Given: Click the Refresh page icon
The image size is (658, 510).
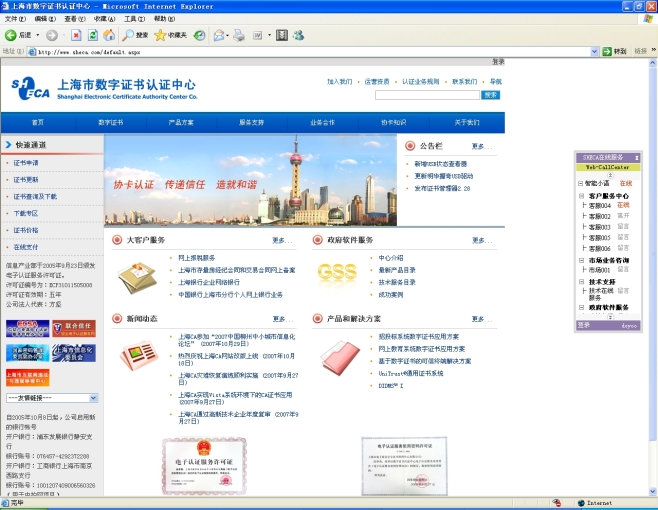Looking at the screenshot, I should coord(92,35).
